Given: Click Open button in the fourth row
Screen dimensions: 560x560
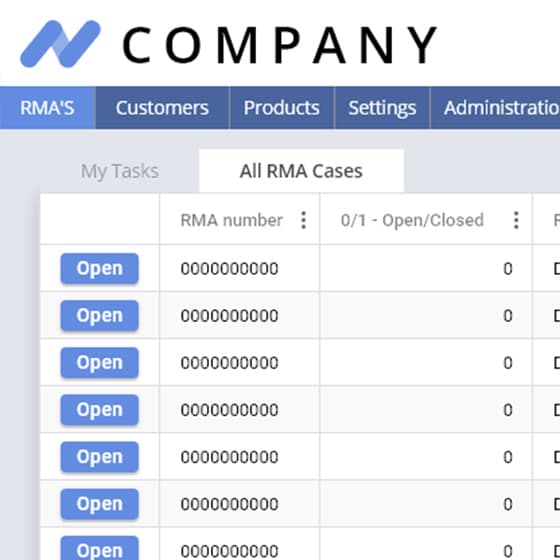Looking at the screenshot, I should click(100, 410).
